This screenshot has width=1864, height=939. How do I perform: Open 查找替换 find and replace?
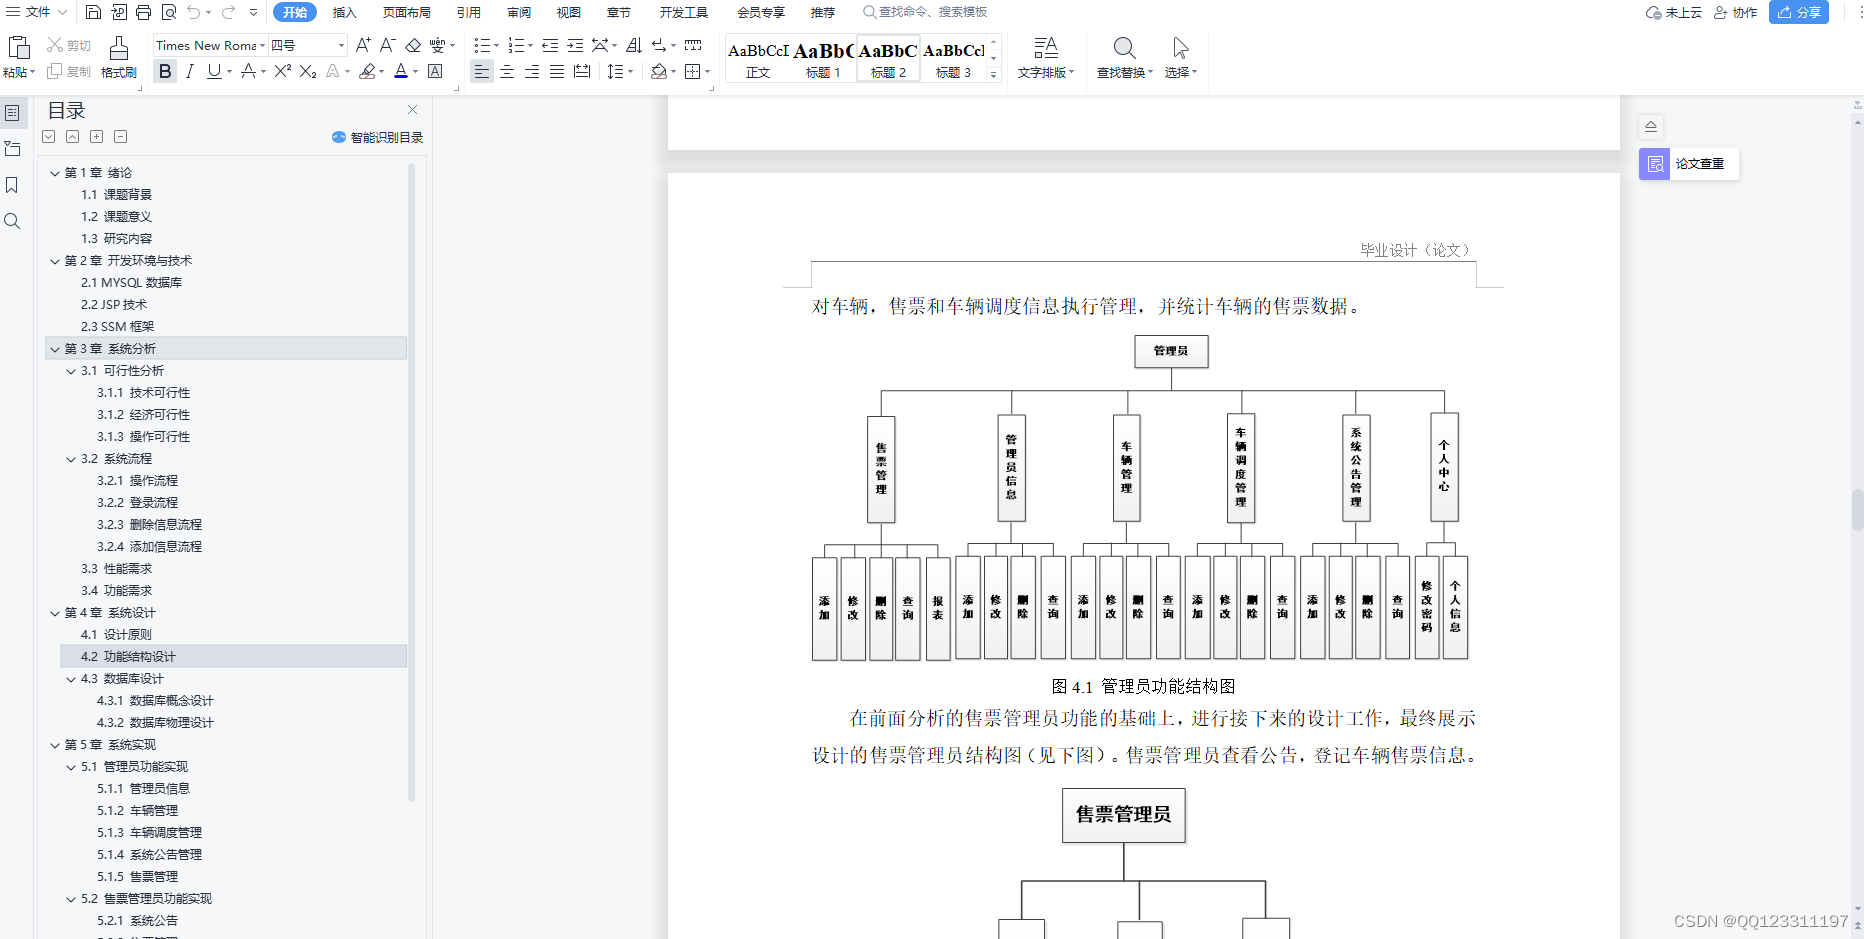click(1124, 58)
